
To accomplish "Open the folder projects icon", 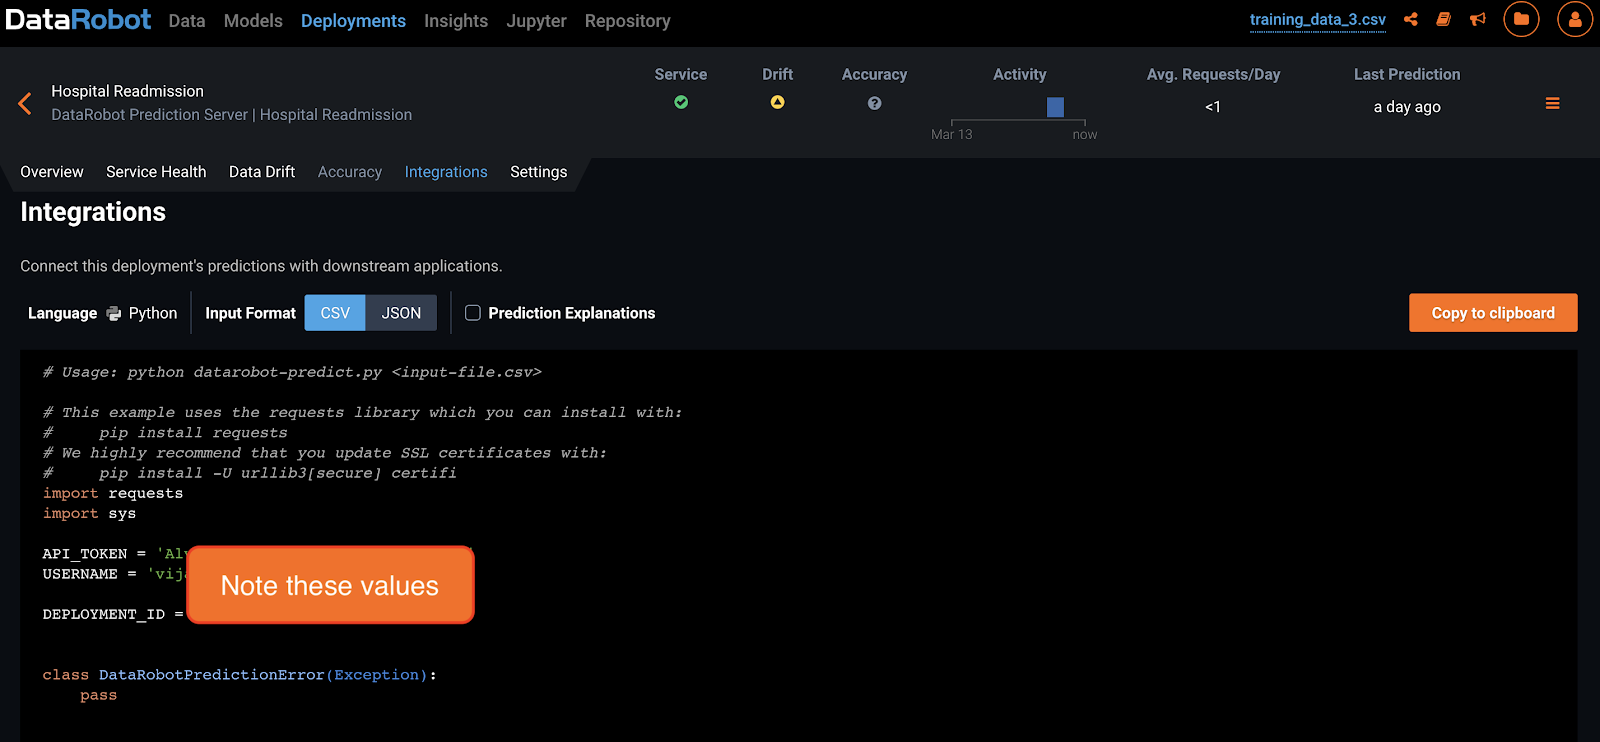I will pos(1521,19).
